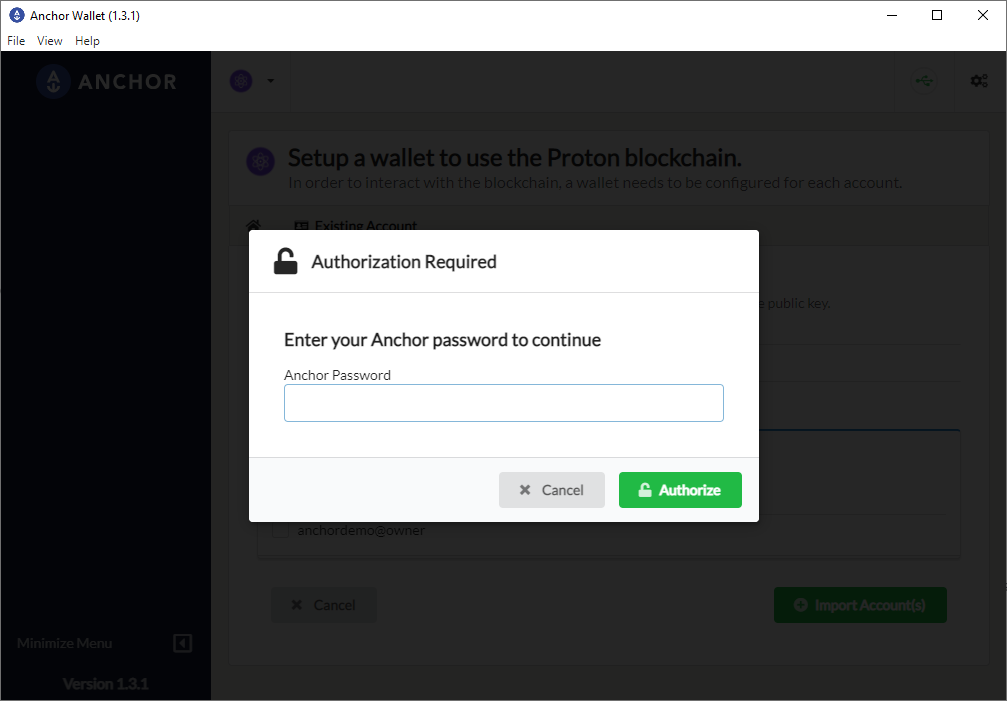Image resolution: width=1007 pixels, height=701 pixels.
Task: Open the File menu
Action: pos(15,40)
